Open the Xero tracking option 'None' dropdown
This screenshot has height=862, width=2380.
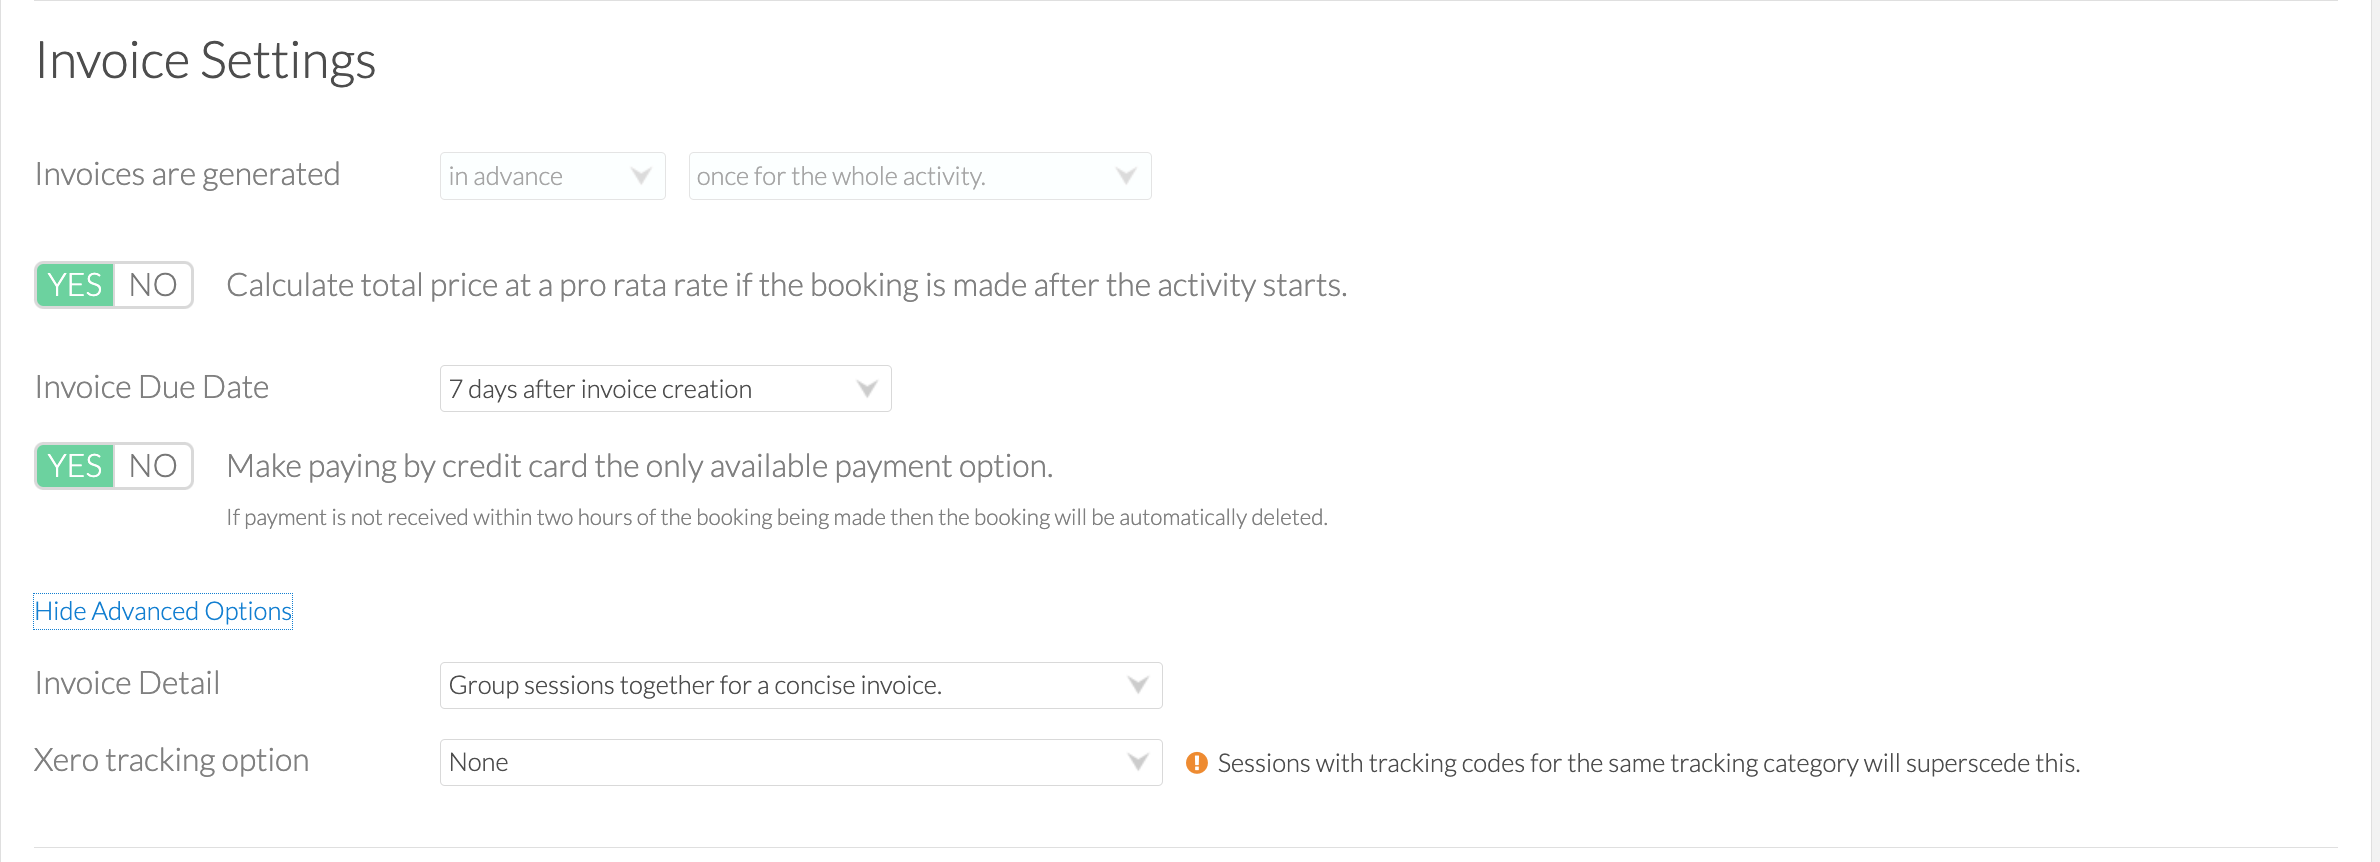click(801, 762)
